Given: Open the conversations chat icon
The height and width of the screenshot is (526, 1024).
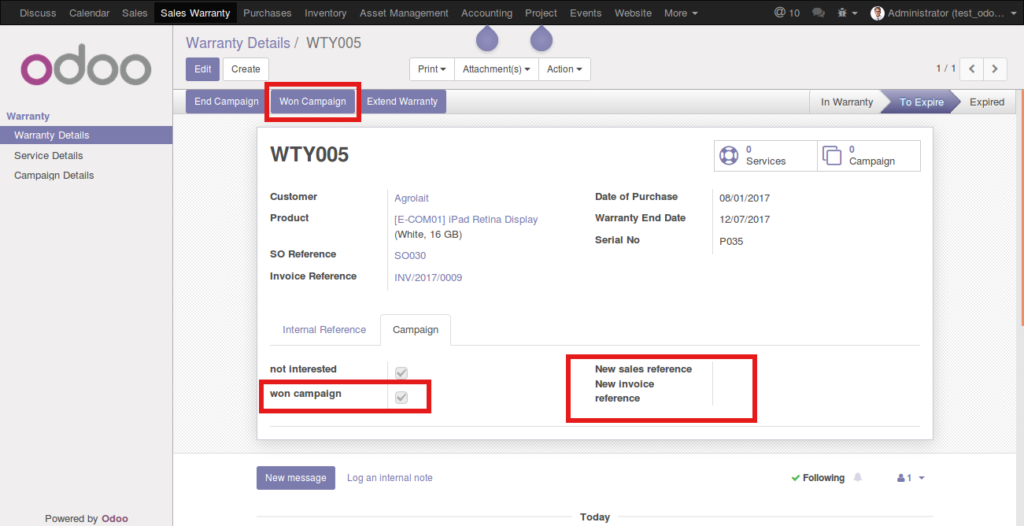Looking at the screenshot, I should (x=818, y=12).
